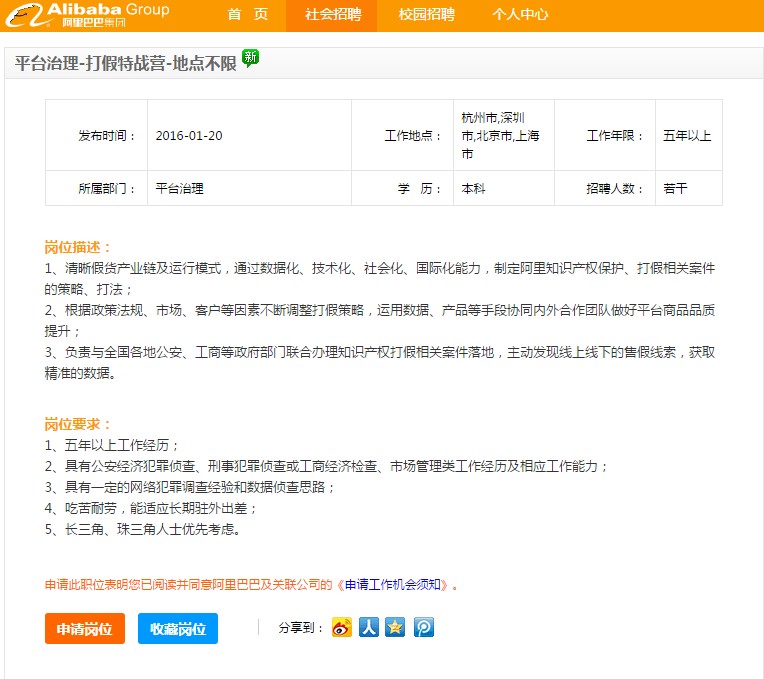
Task: Click the 收藏岗位 button
Action: [178, 628]
